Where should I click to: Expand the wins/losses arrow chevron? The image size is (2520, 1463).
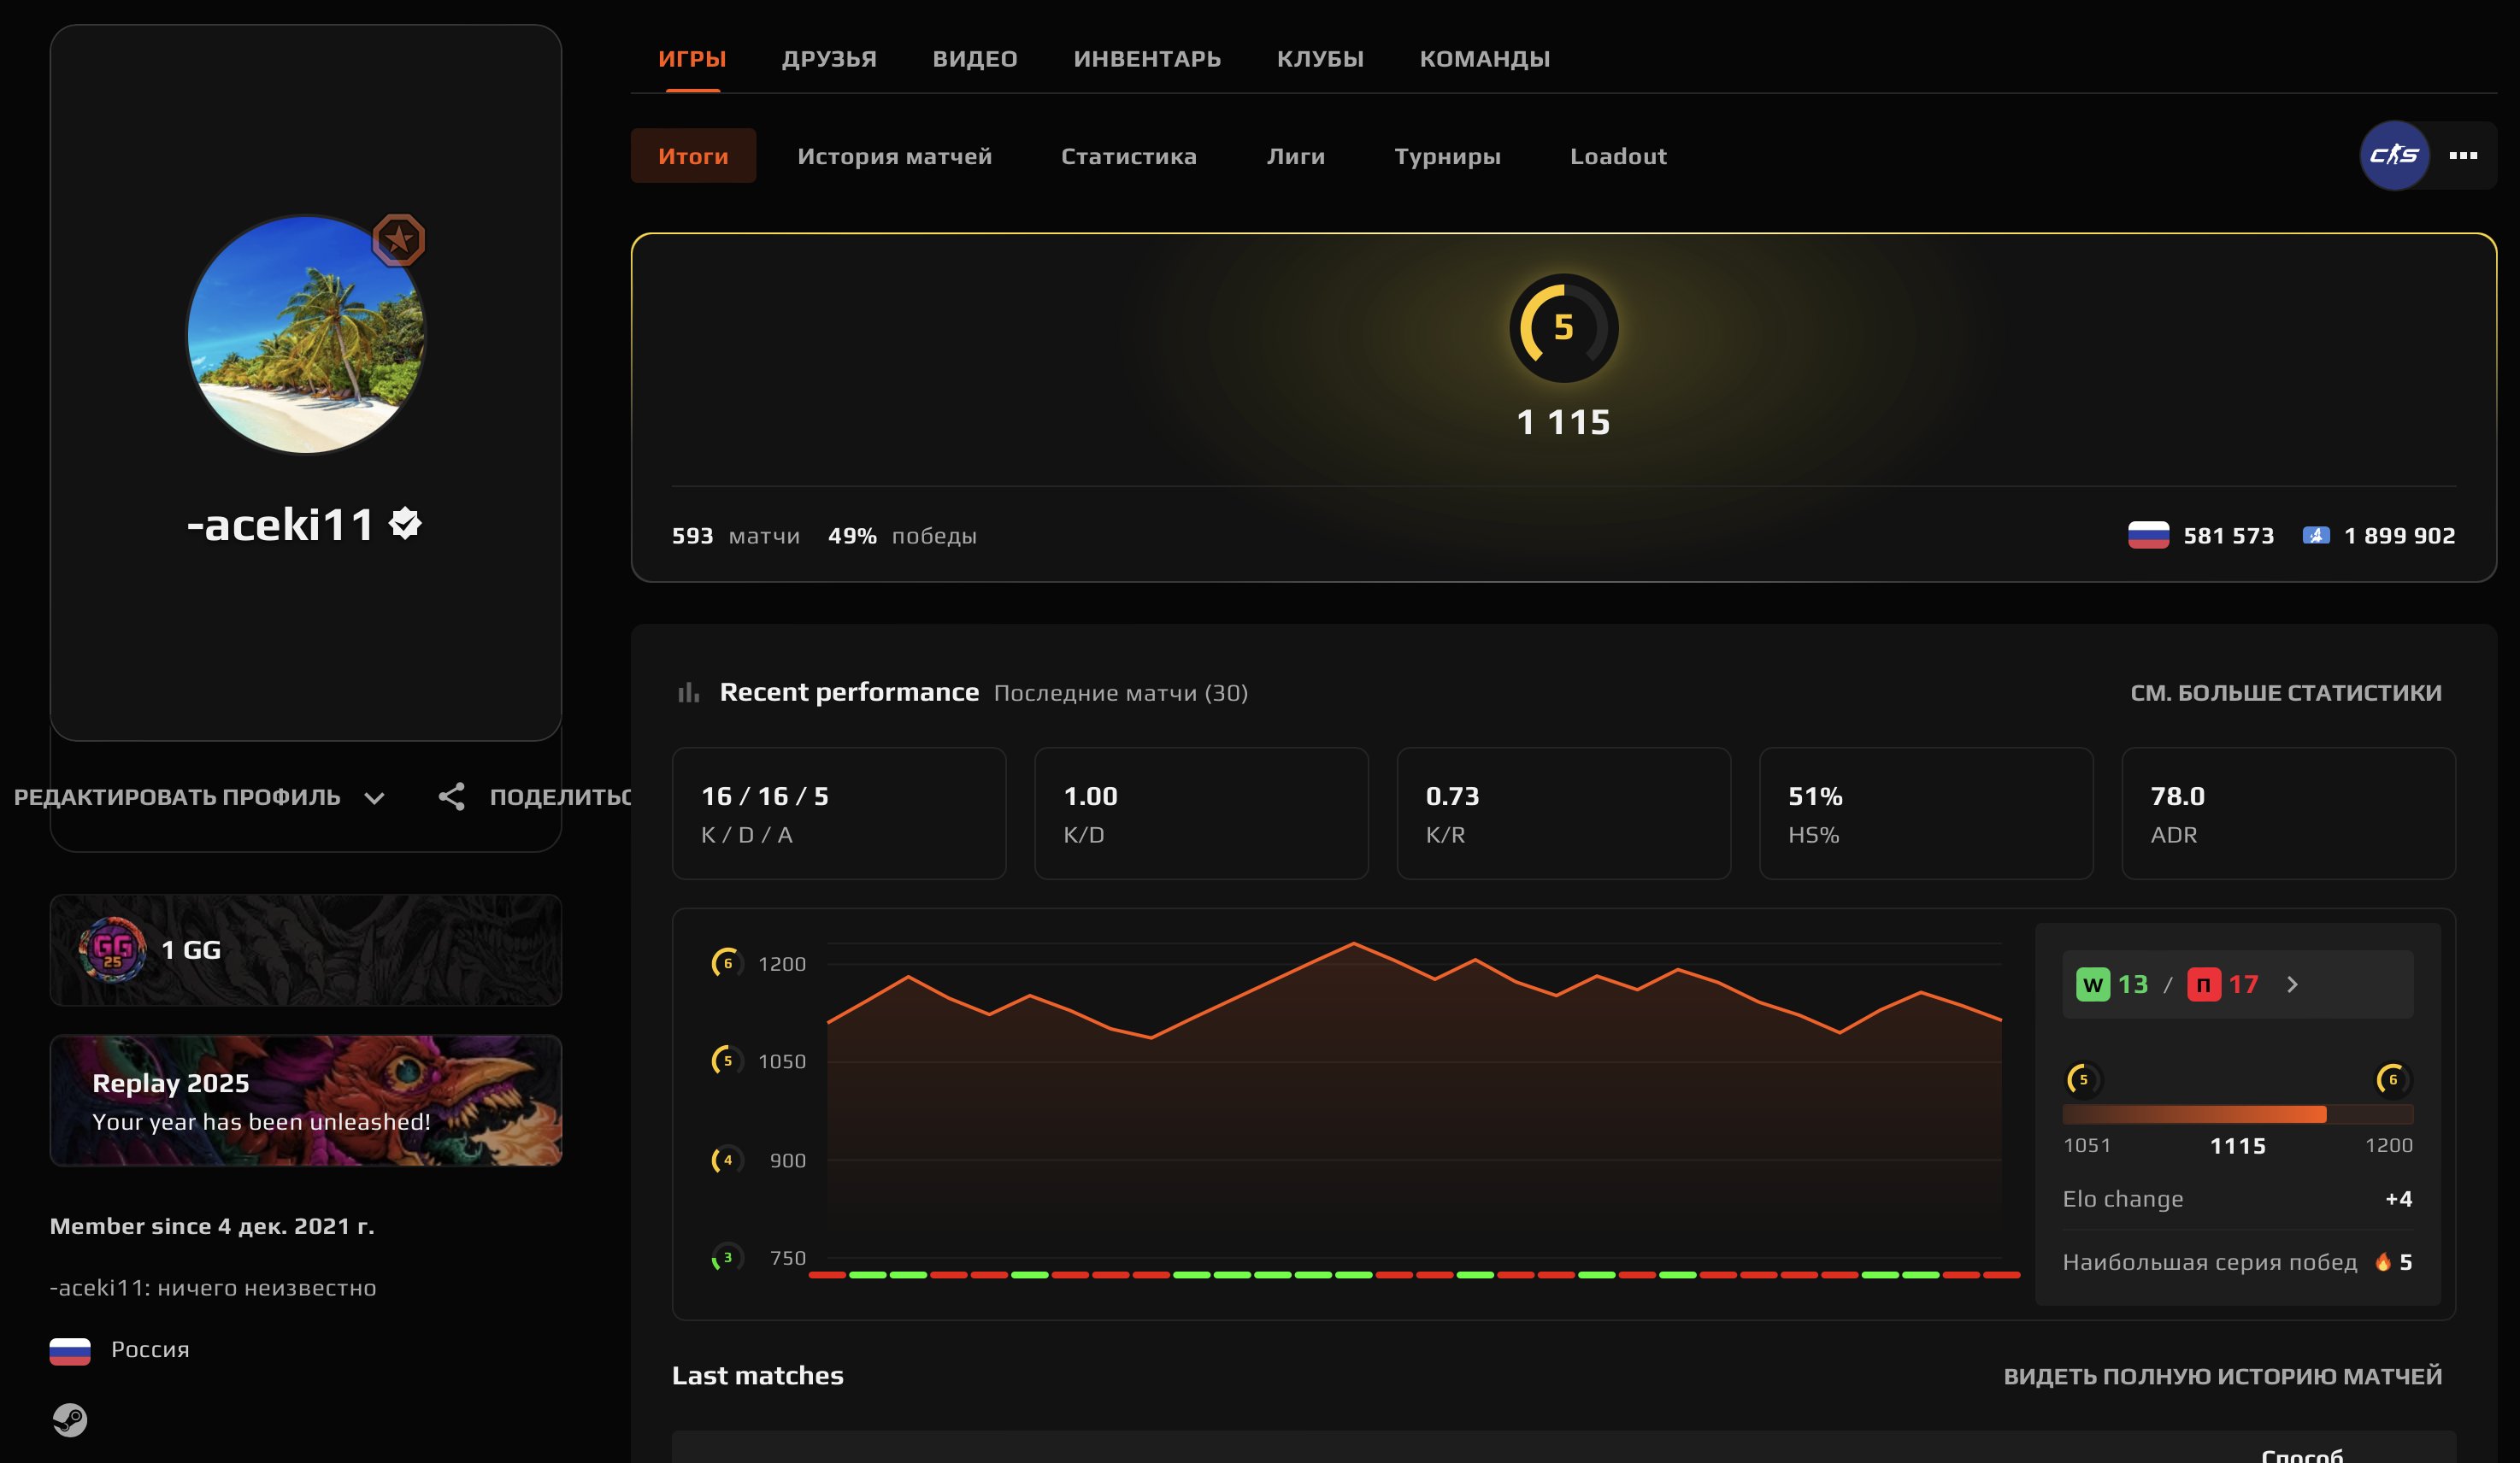click(2292, 985)
